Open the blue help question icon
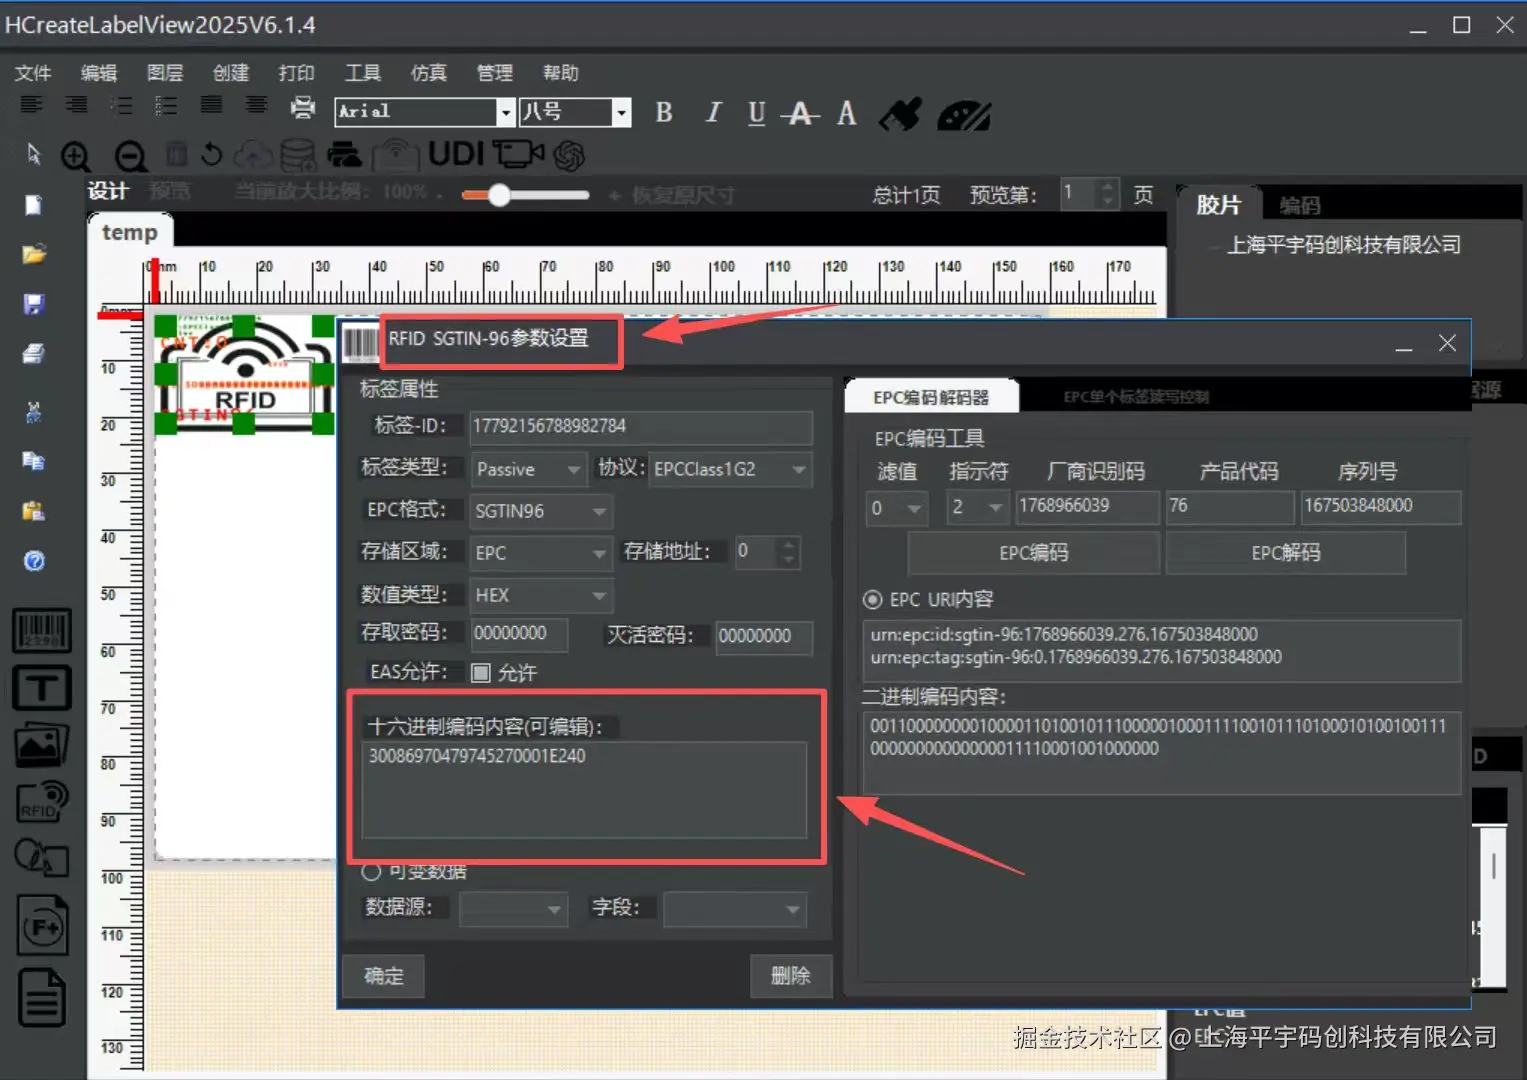 34,561
